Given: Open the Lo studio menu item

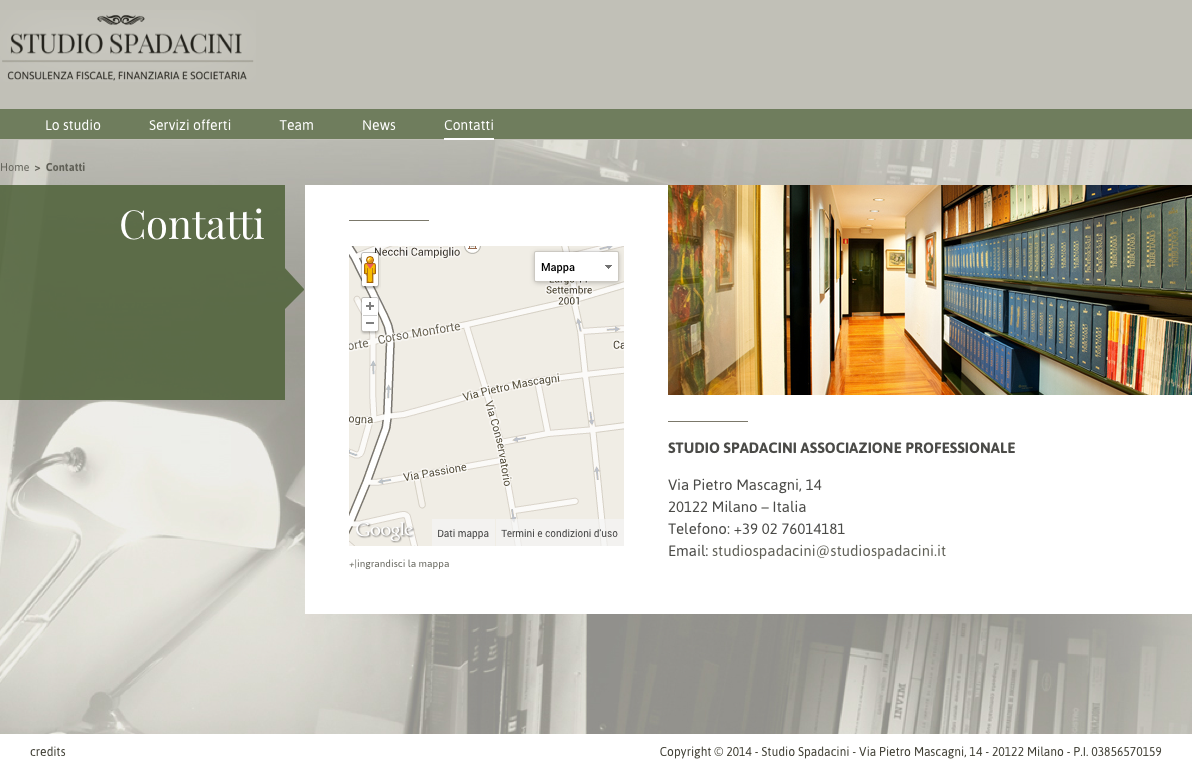Looking at the screenshot, I should click(73, 125).
